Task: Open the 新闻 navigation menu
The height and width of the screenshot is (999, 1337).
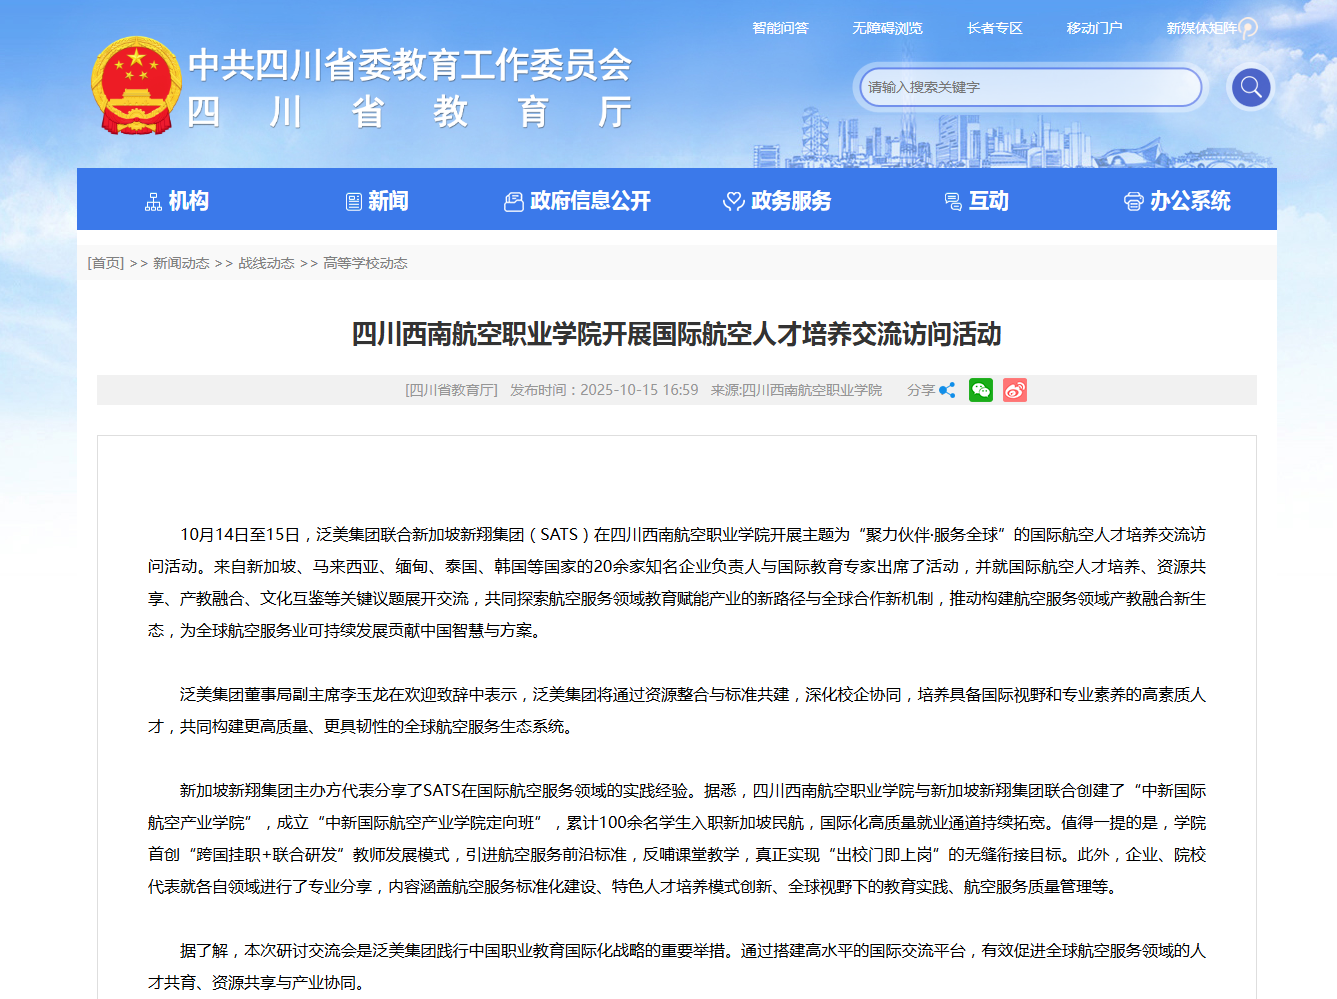Action: point(377,201)
